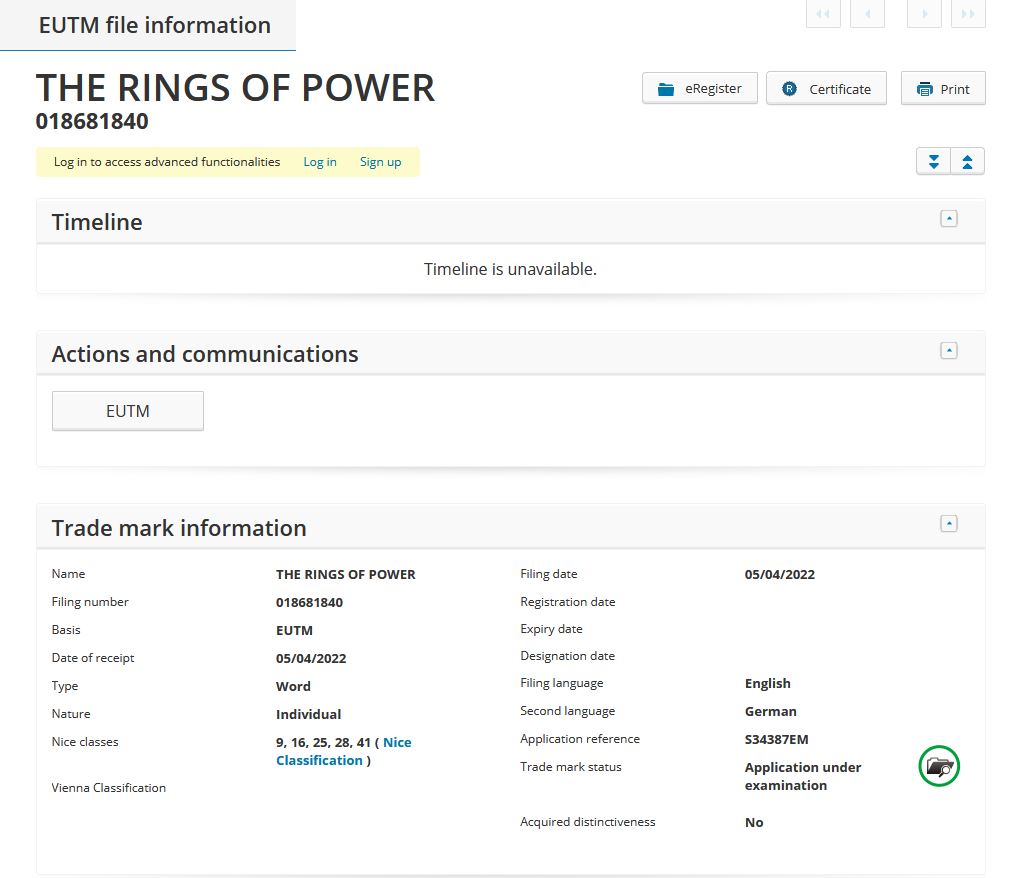Click the 'Application under examination' status
Image resolution: width=1019 pixels, height=878 pixels.
tap(803, 777)
